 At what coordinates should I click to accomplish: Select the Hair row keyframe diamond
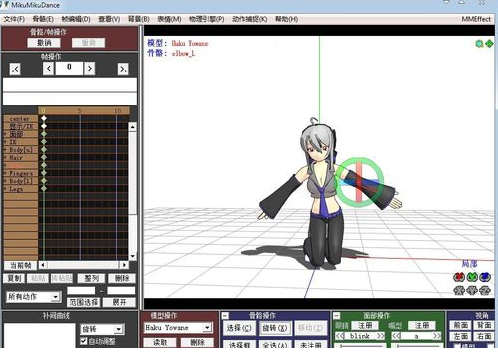coord(44,157)
